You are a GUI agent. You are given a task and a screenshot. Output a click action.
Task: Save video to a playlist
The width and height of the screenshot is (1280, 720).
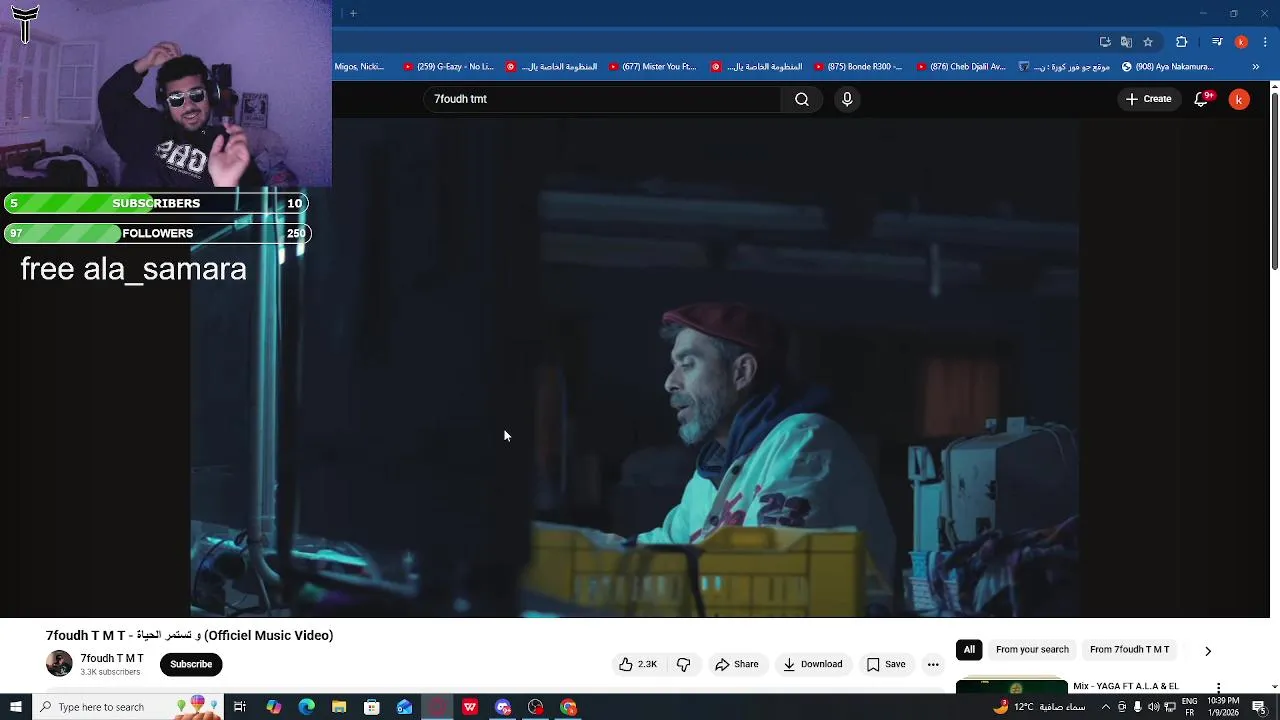click(886, 664)
